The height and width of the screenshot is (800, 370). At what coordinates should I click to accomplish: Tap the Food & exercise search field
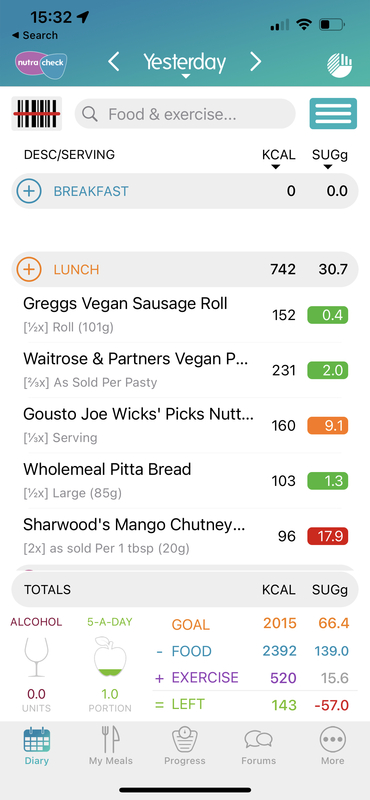(185, 114)
